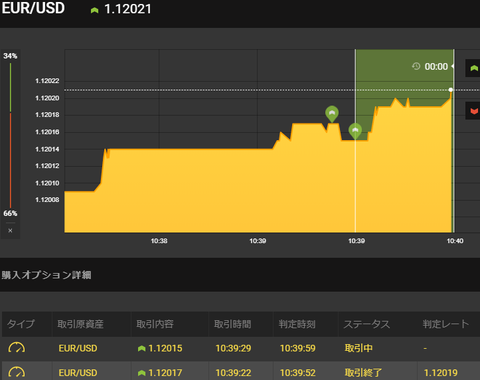Click the countdown clock icon beside 00:00
The image size is (480, 380).
point(416,66)
